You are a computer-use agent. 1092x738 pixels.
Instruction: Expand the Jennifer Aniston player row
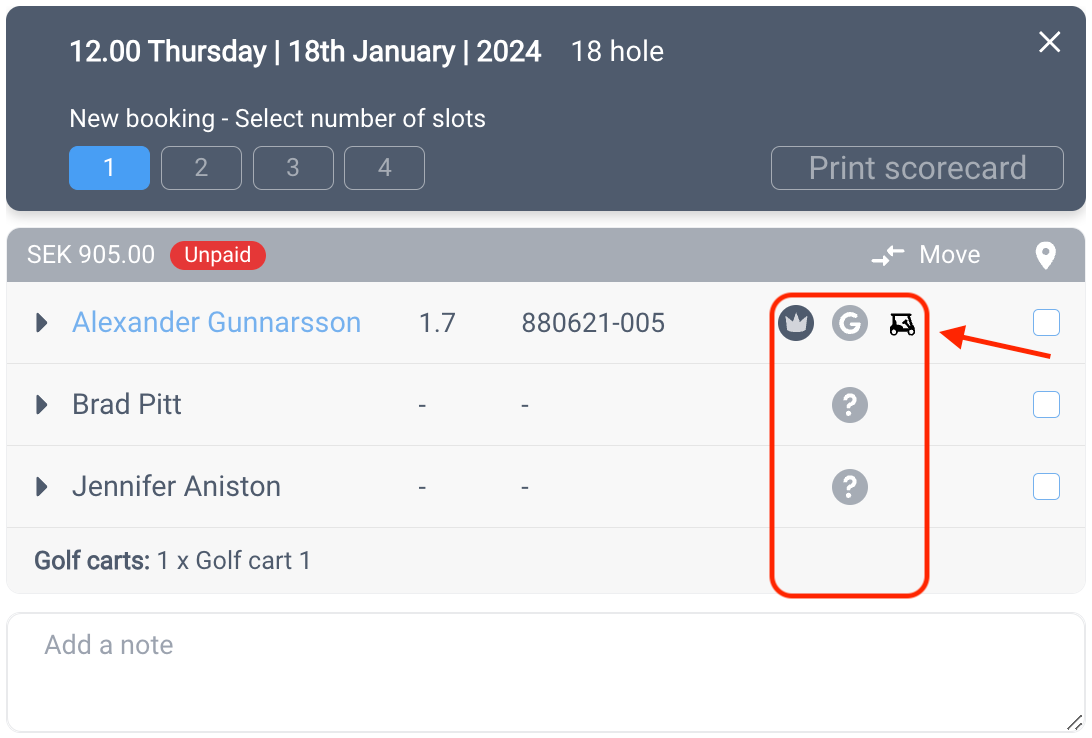[42, 487]
